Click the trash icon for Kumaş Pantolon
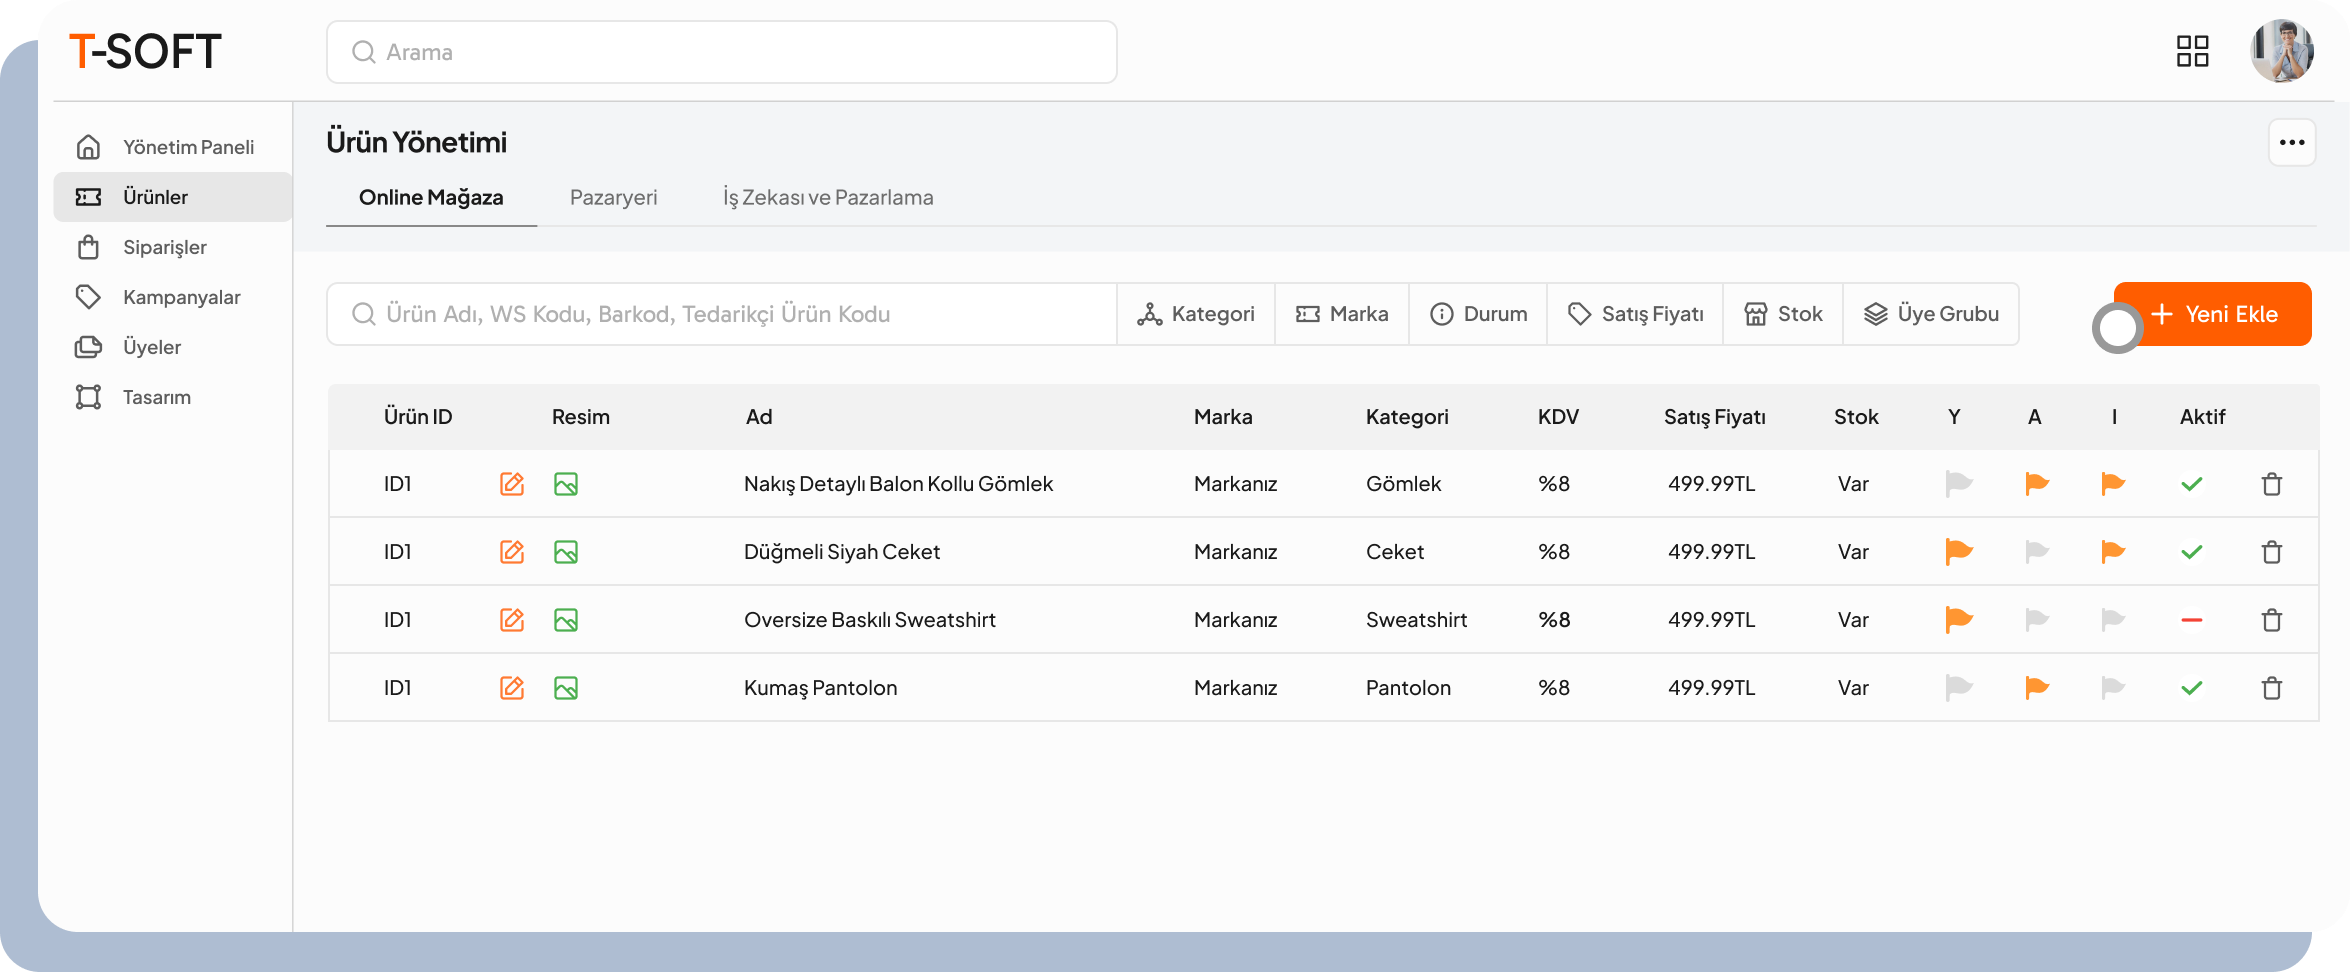This screenshot has height=972, width=2350. [2271, 688]
